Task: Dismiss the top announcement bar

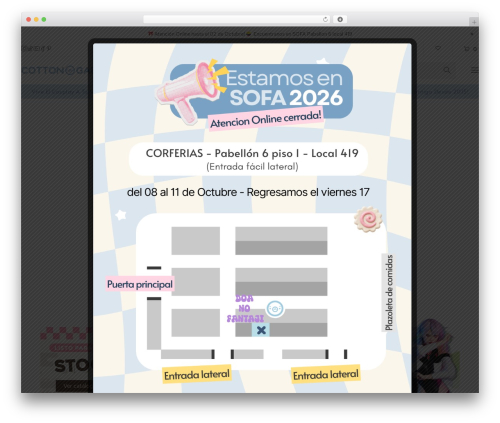Action: tap(472, 34)
